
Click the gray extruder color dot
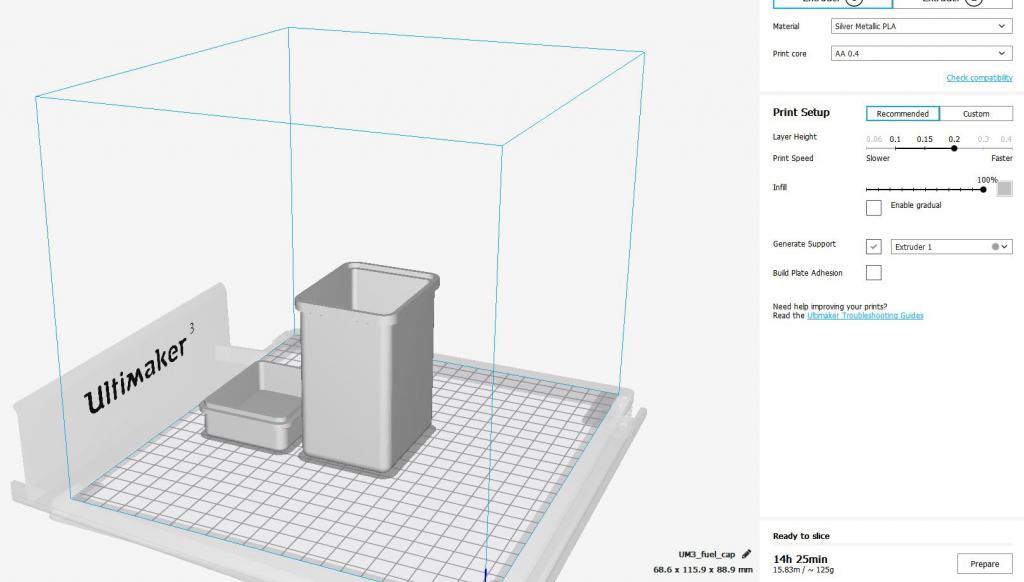[x=995, y=246]
